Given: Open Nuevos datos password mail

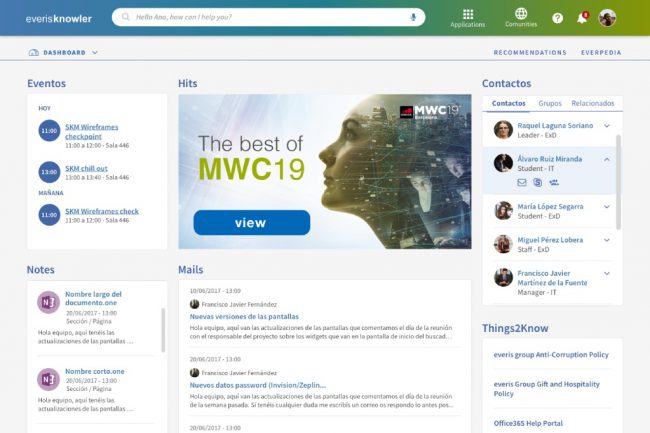Looking at the screenshot, I should [x=258, y=385].
